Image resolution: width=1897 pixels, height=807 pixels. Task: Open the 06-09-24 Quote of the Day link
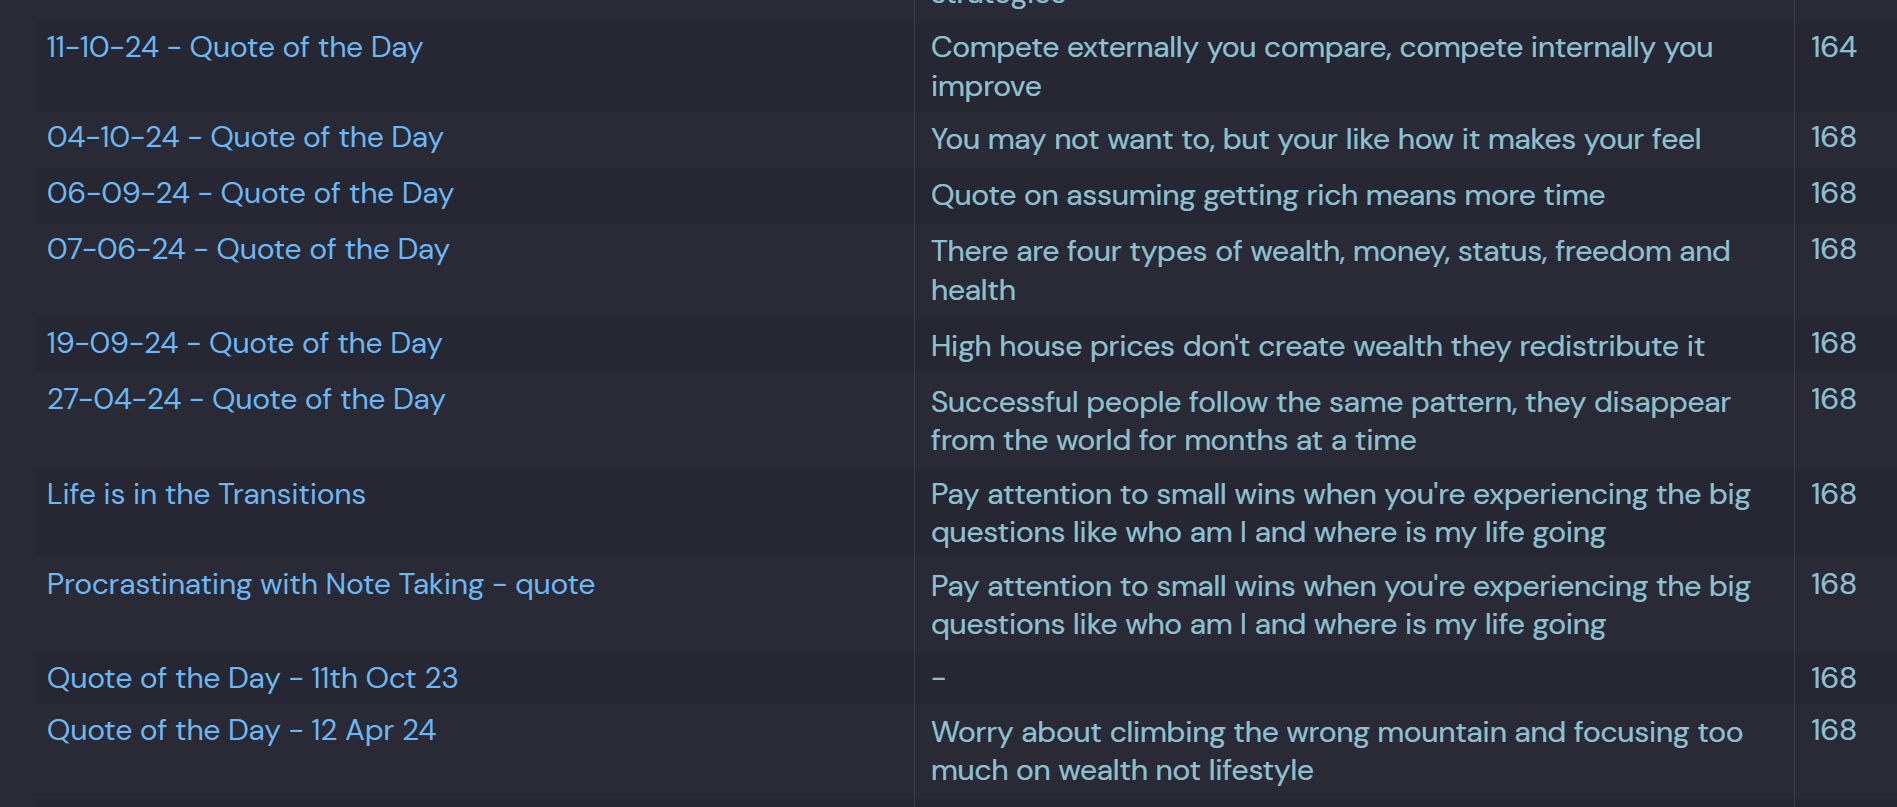tap(250, 194)
